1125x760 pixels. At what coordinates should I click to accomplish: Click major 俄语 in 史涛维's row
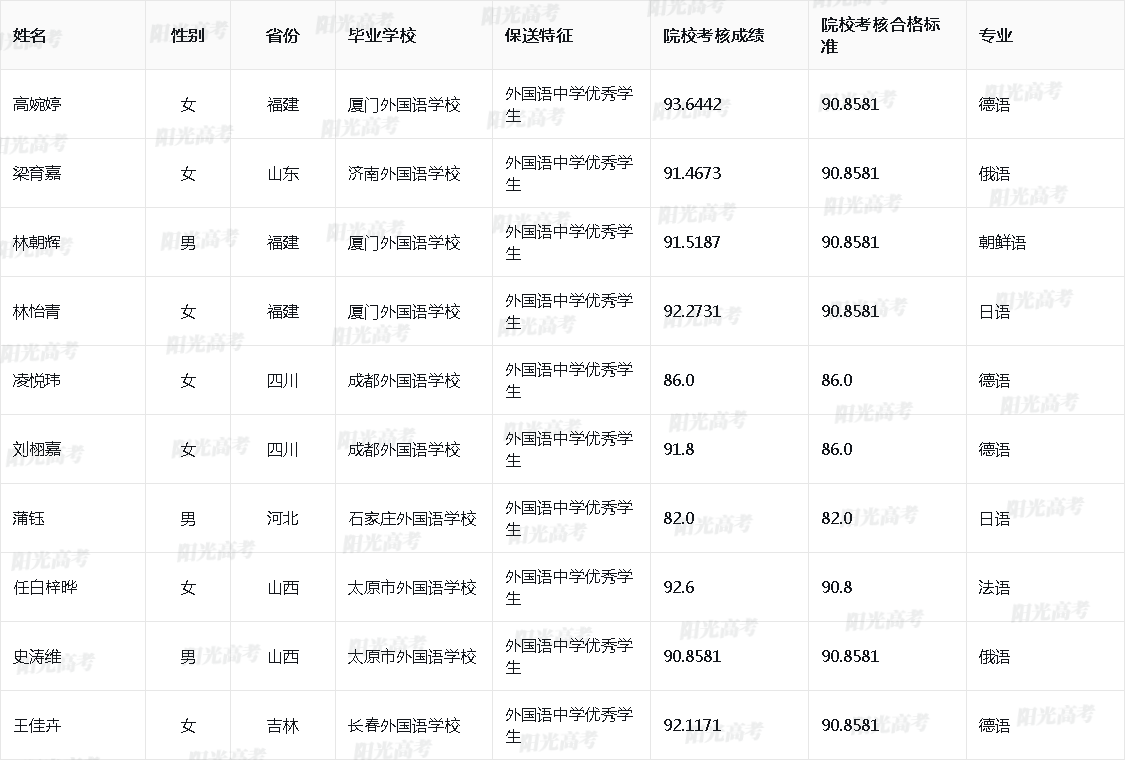coord(994,657)
